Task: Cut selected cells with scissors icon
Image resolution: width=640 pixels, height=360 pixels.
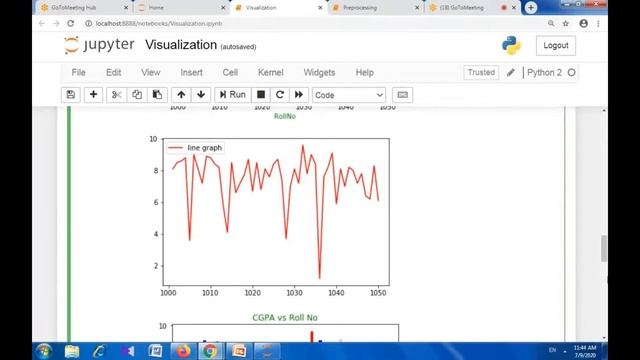Action: click(116, 95)
